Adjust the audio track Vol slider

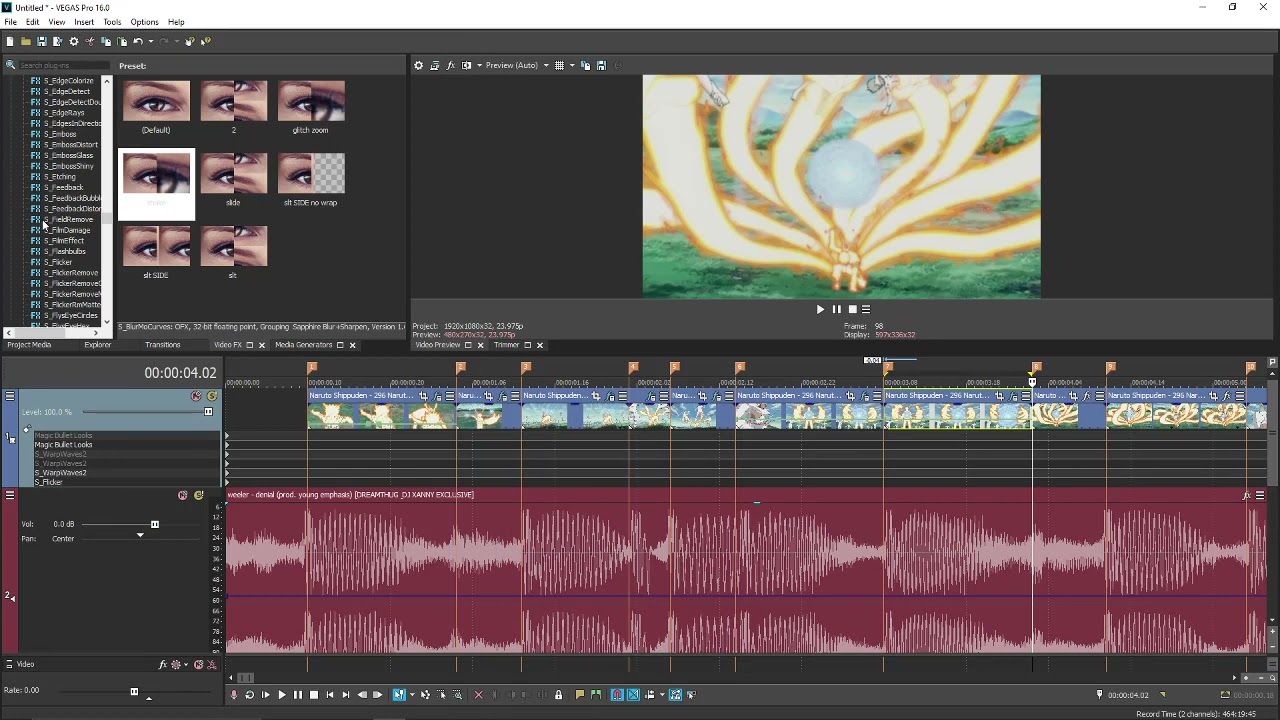[154, 524]
